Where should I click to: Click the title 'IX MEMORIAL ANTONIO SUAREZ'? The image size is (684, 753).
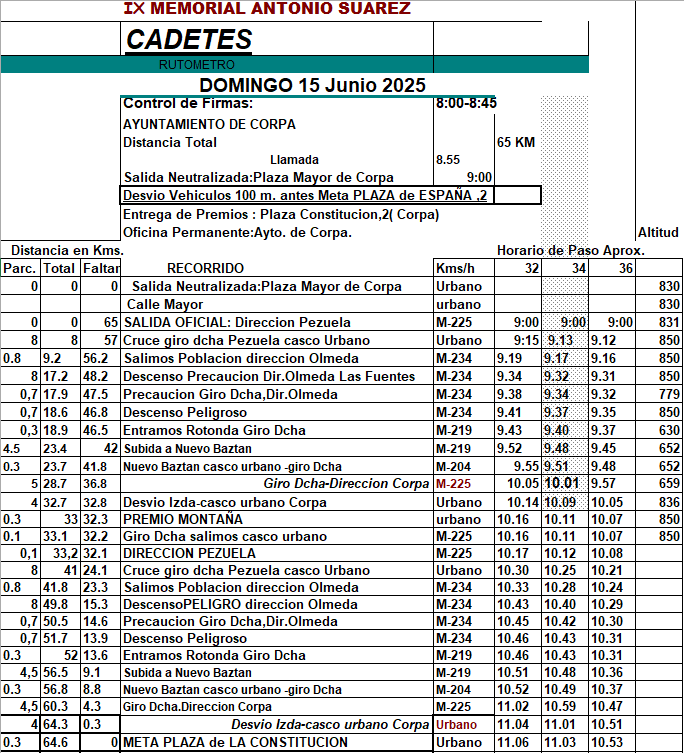(267, 8)
